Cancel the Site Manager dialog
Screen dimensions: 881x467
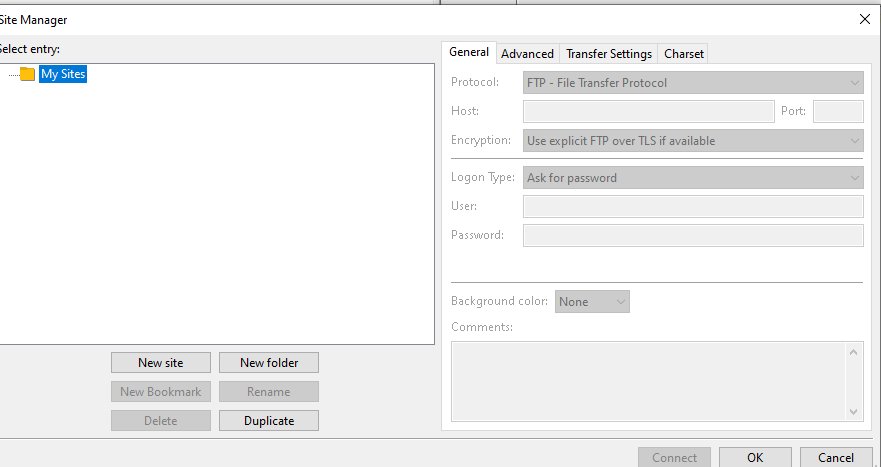click(x=836, y=457)
